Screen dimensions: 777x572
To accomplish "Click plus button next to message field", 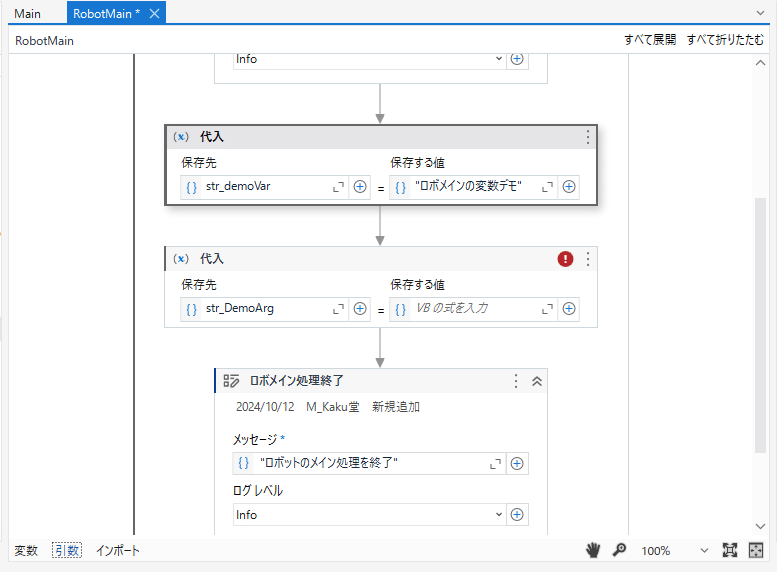I will click(x=517, y=463).
